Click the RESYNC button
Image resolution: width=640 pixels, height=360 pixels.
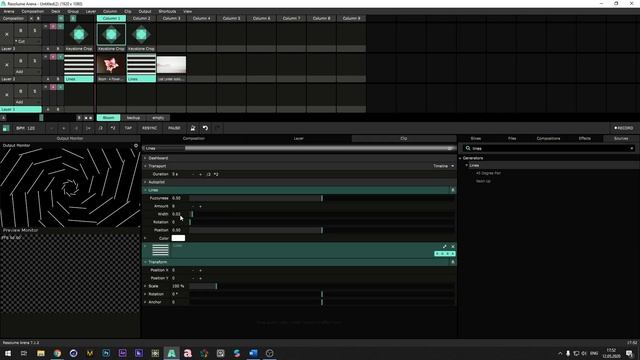[149, 128]
